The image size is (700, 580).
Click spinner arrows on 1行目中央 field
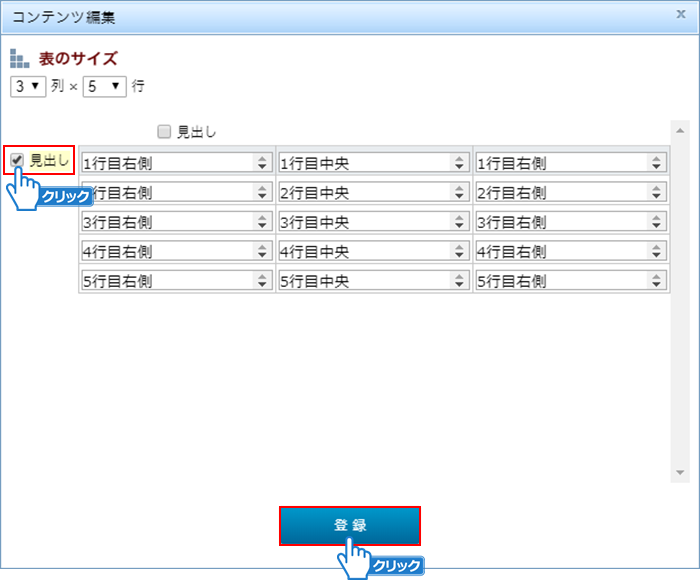tap(460, 163)
